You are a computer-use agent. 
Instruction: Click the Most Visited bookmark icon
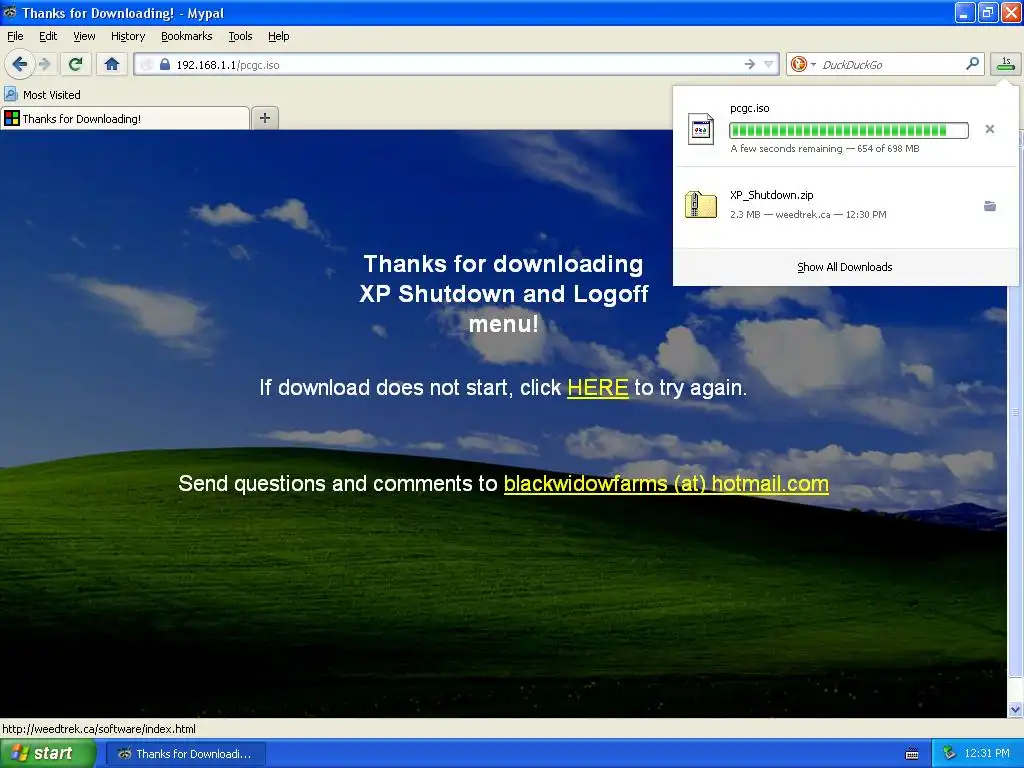tap(10, 94)
